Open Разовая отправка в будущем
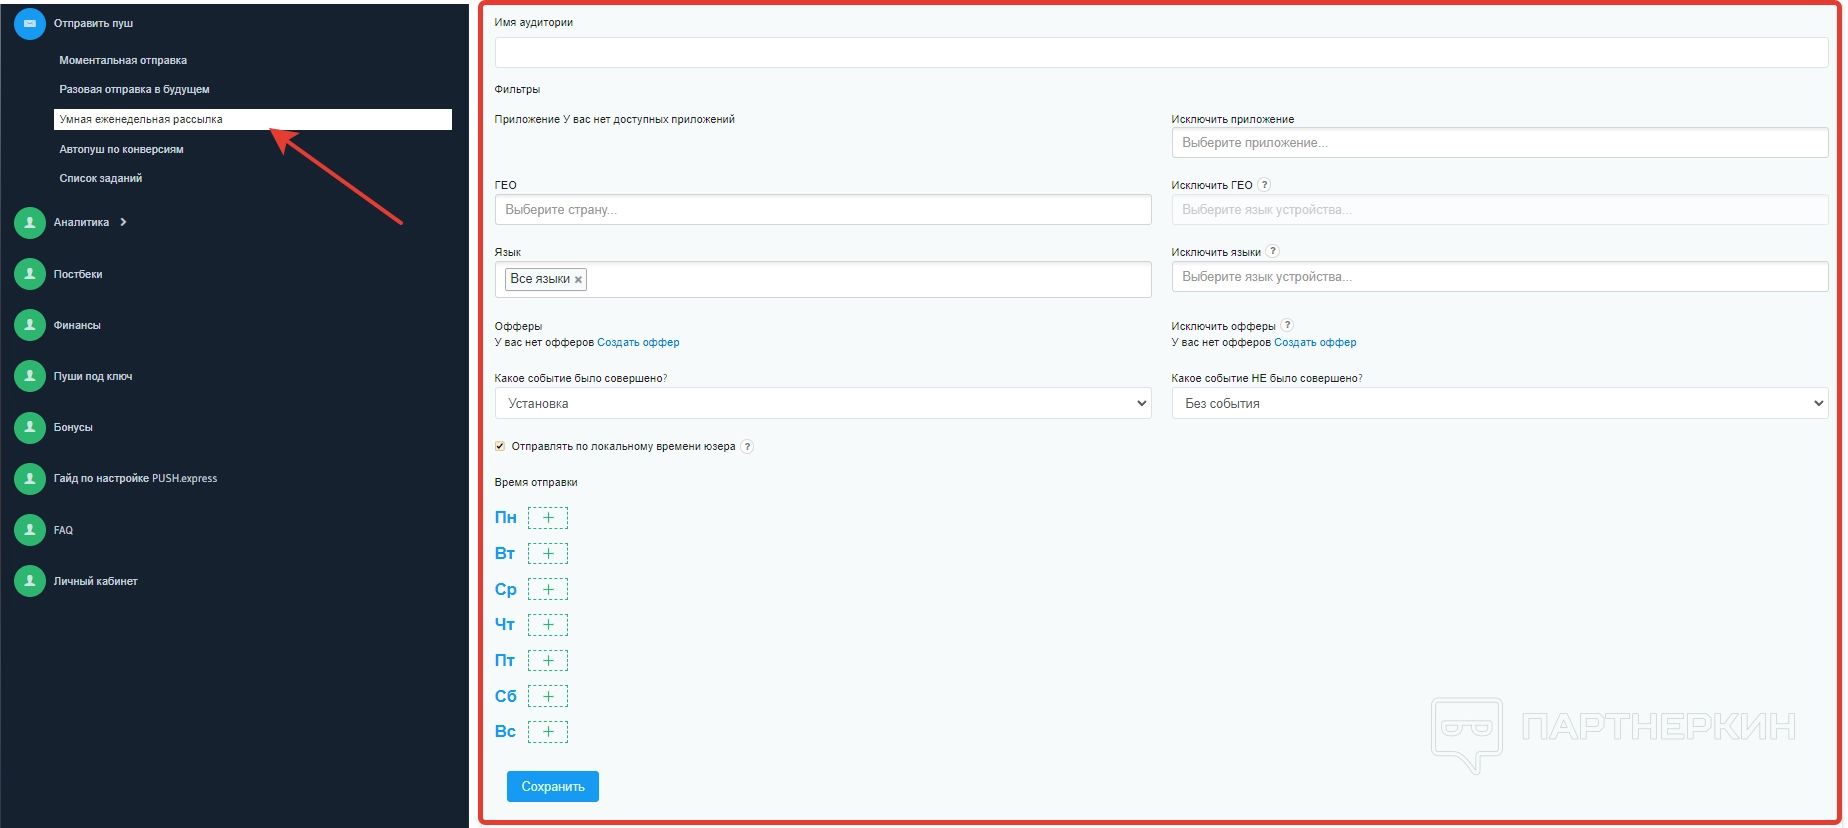Image resolution: width=1848 pixels, height=828 pixels. tap(134, 89)
